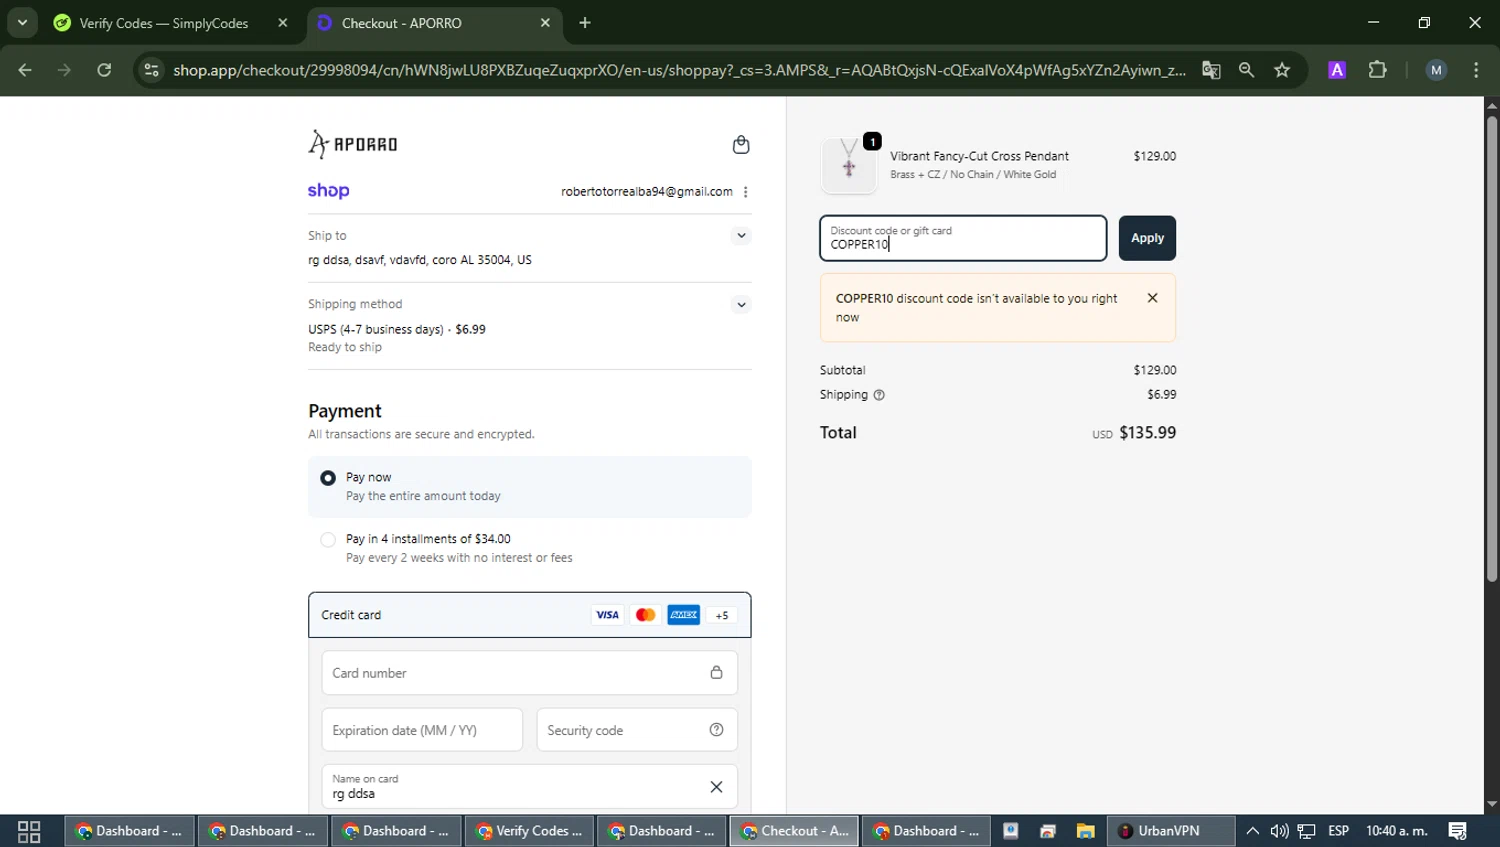Click the Security code field
Screen dimensions: 1500x847
637,730
